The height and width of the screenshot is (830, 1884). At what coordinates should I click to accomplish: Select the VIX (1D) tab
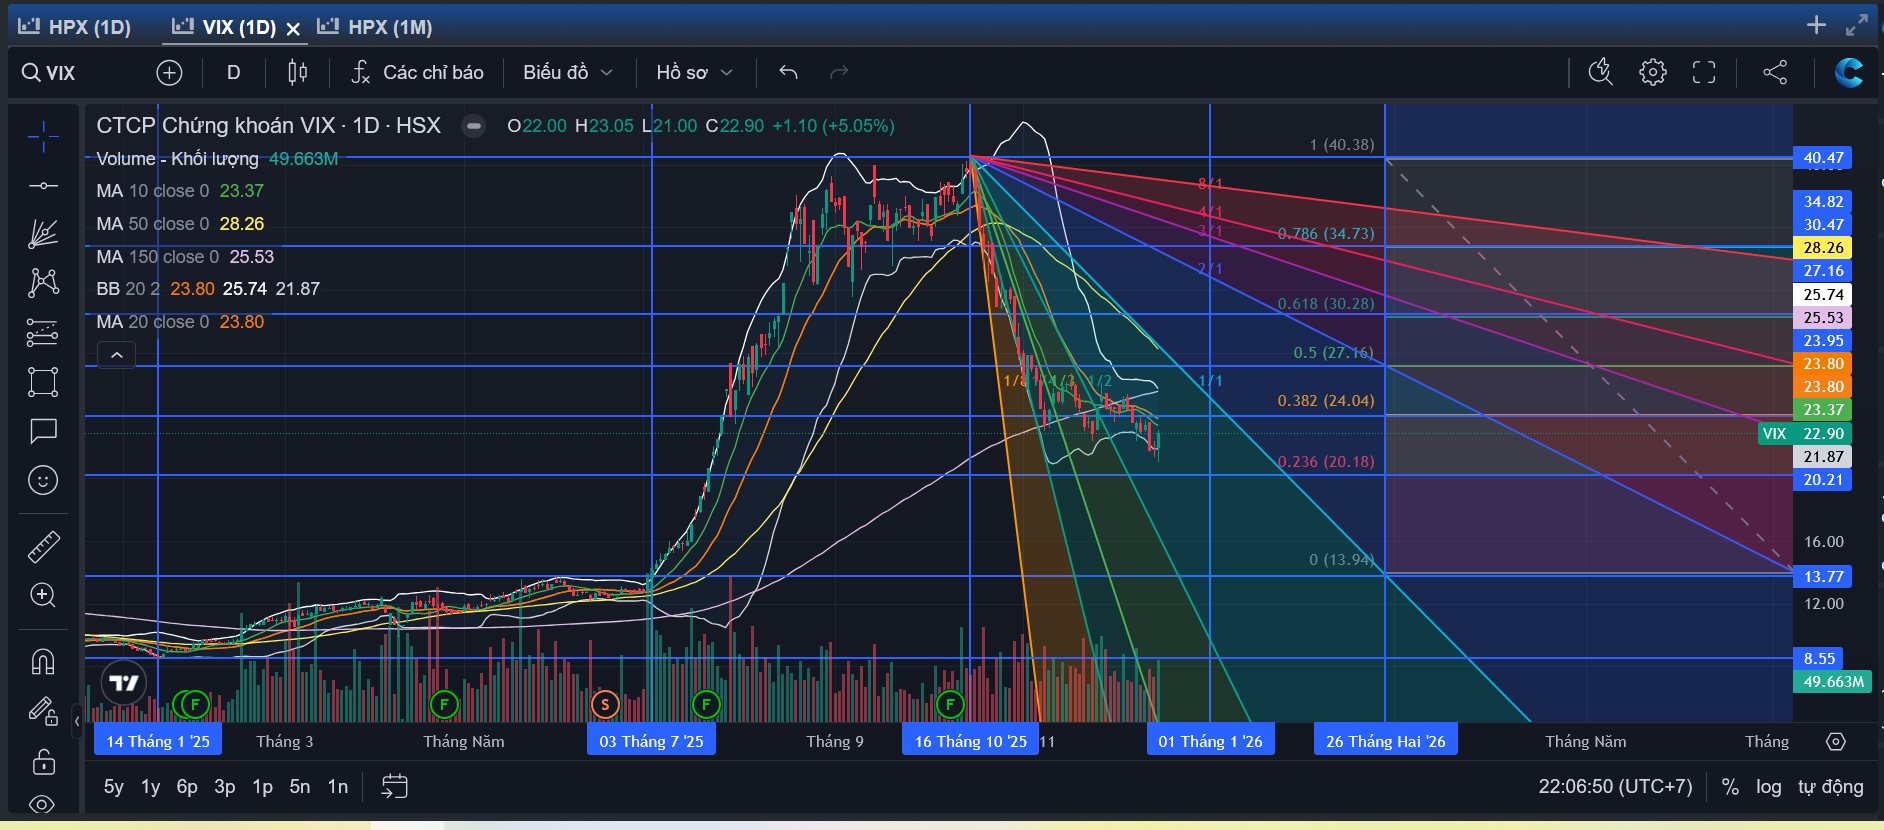[225, 27]
